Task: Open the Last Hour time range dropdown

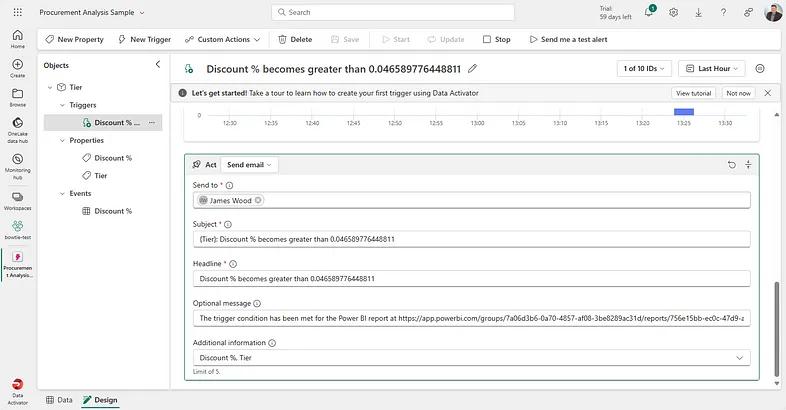Action: click(x=712, y=69)
